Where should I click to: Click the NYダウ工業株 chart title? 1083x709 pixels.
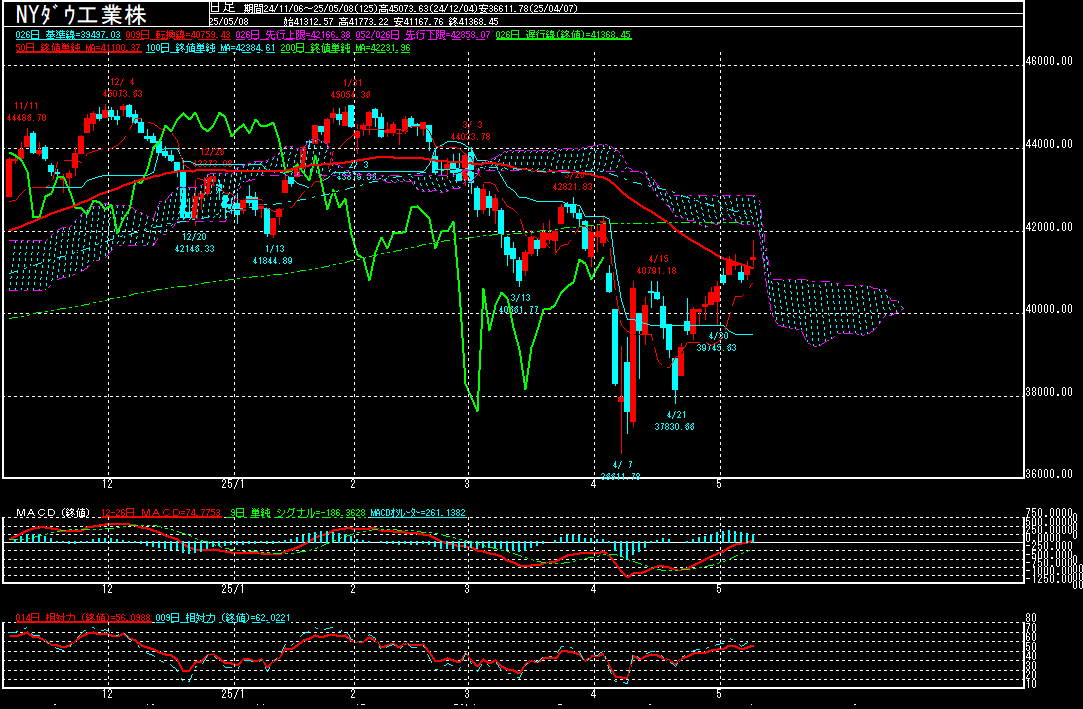pyautogui.click(x=80, y=14)
